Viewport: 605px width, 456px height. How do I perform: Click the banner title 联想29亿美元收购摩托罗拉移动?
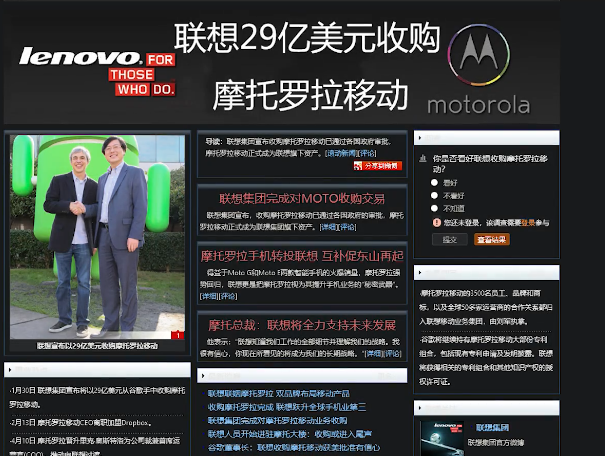point(308,66)
